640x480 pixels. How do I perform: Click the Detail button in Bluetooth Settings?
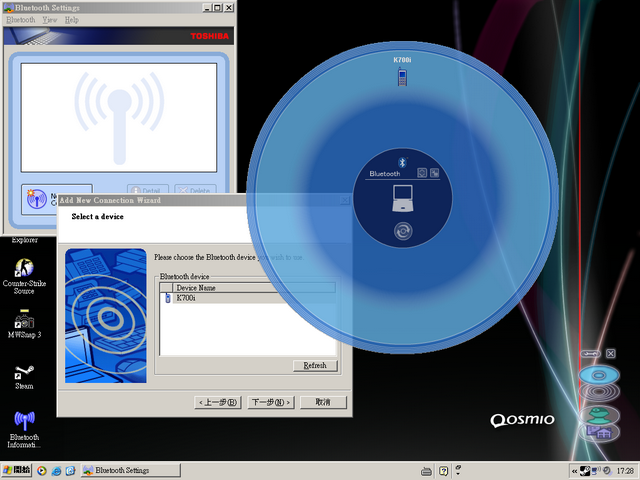148,189
